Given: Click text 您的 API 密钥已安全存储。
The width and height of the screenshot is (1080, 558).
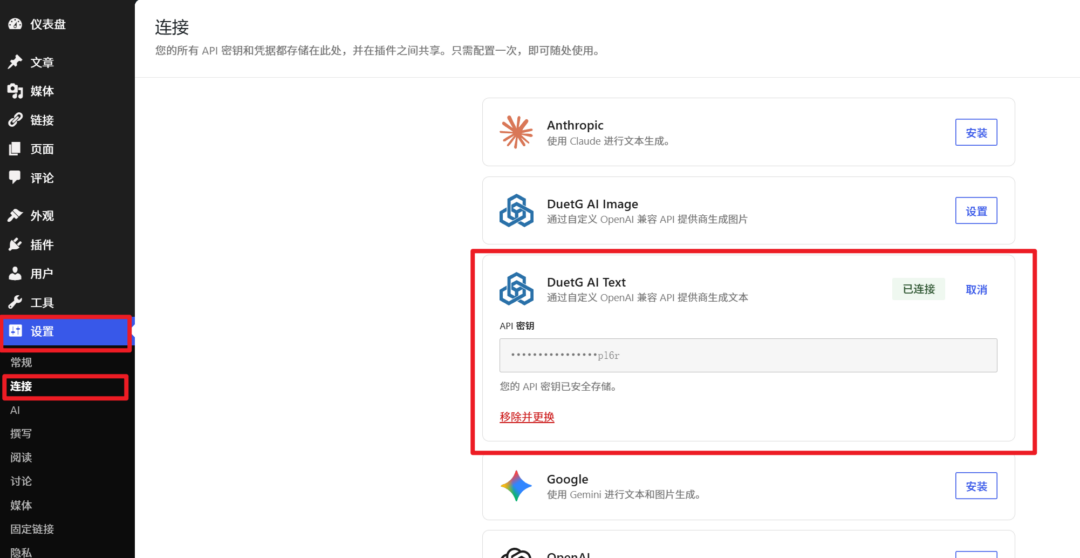Looking at the screenshot, I should coord(558,386).
